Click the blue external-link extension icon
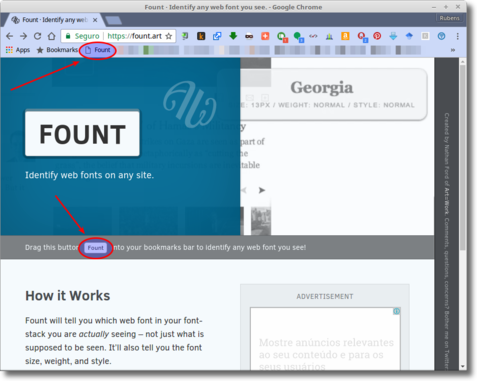 tap(217, 36)
